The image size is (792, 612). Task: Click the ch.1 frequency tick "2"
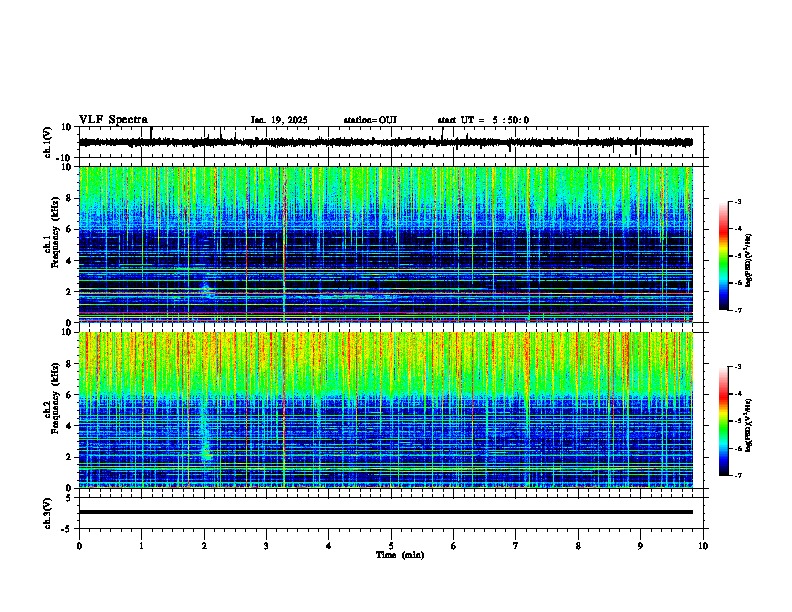pos(69,292)
